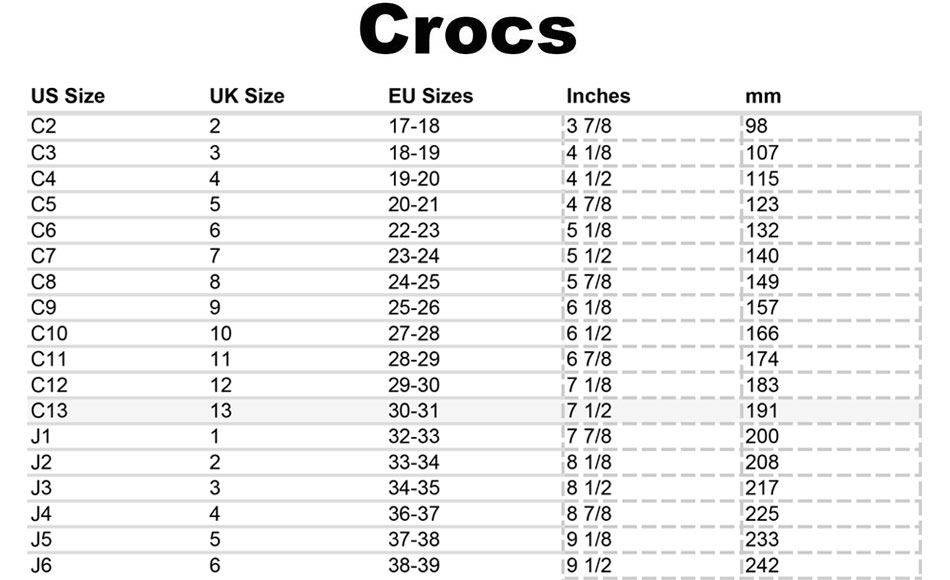Image resolution: width=950 pixels, height=580 pixels.
Task: Click the J6 size cell
Action: [x=41, y=565]
